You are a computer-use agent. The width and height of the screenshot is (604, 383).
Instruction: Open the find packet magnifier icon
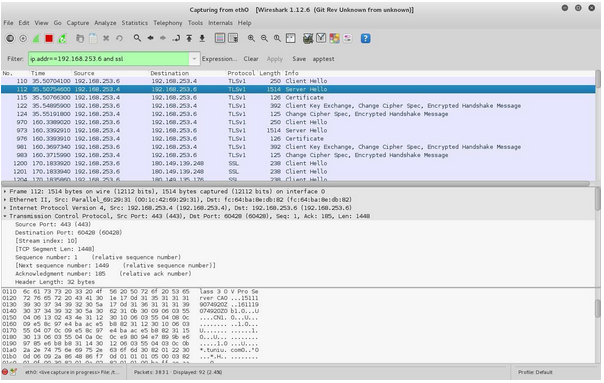tap(137, 38)
